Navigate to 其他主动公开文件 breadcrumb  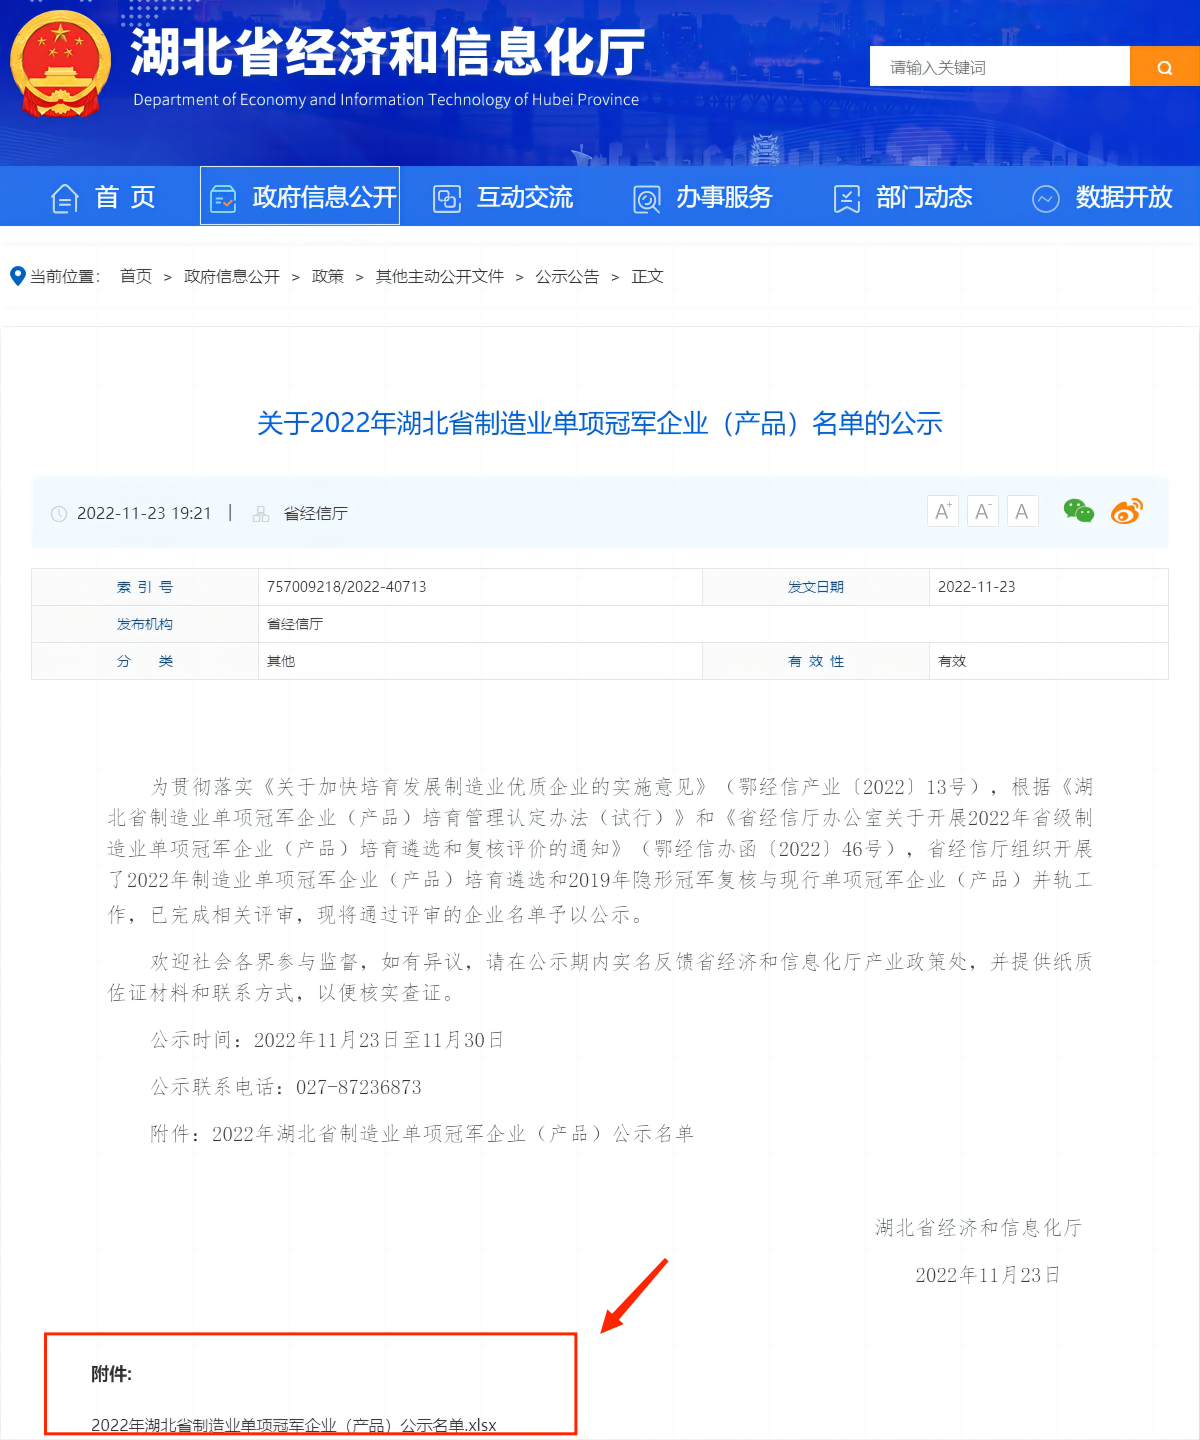(x=439, y=276)
